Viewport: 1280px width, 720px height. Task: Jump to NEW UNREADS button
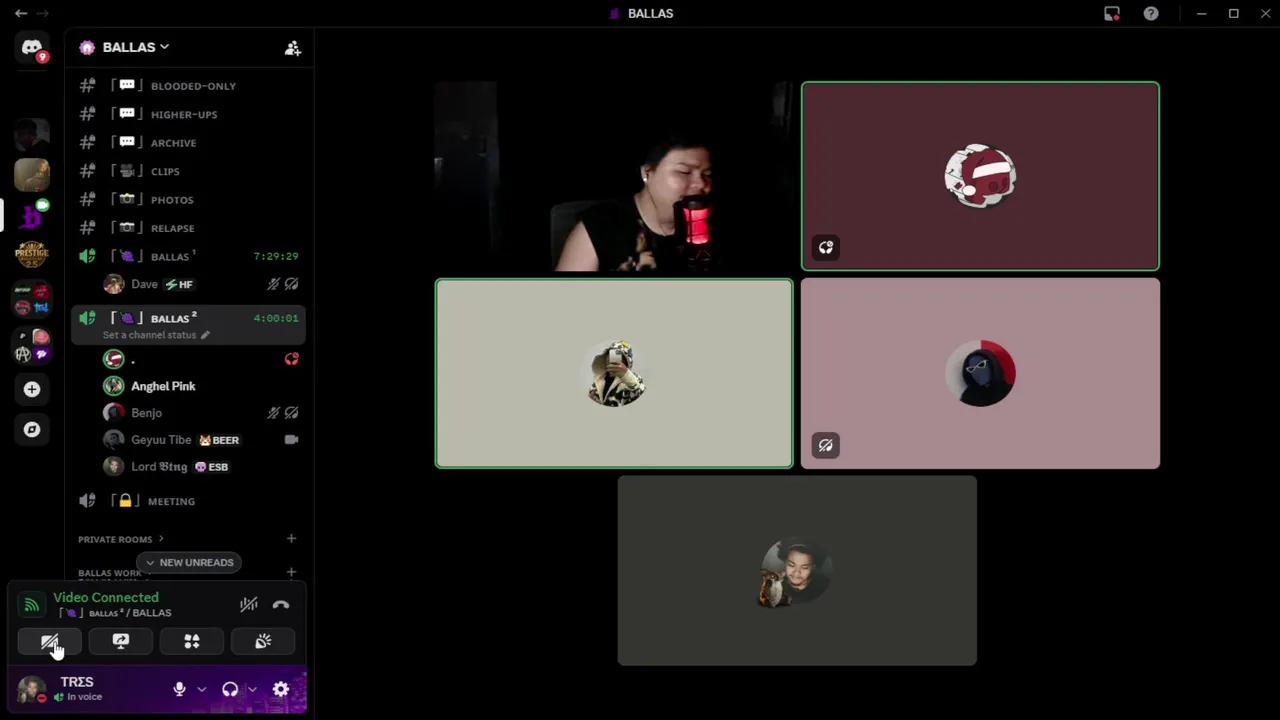click(x=189, y=562)
